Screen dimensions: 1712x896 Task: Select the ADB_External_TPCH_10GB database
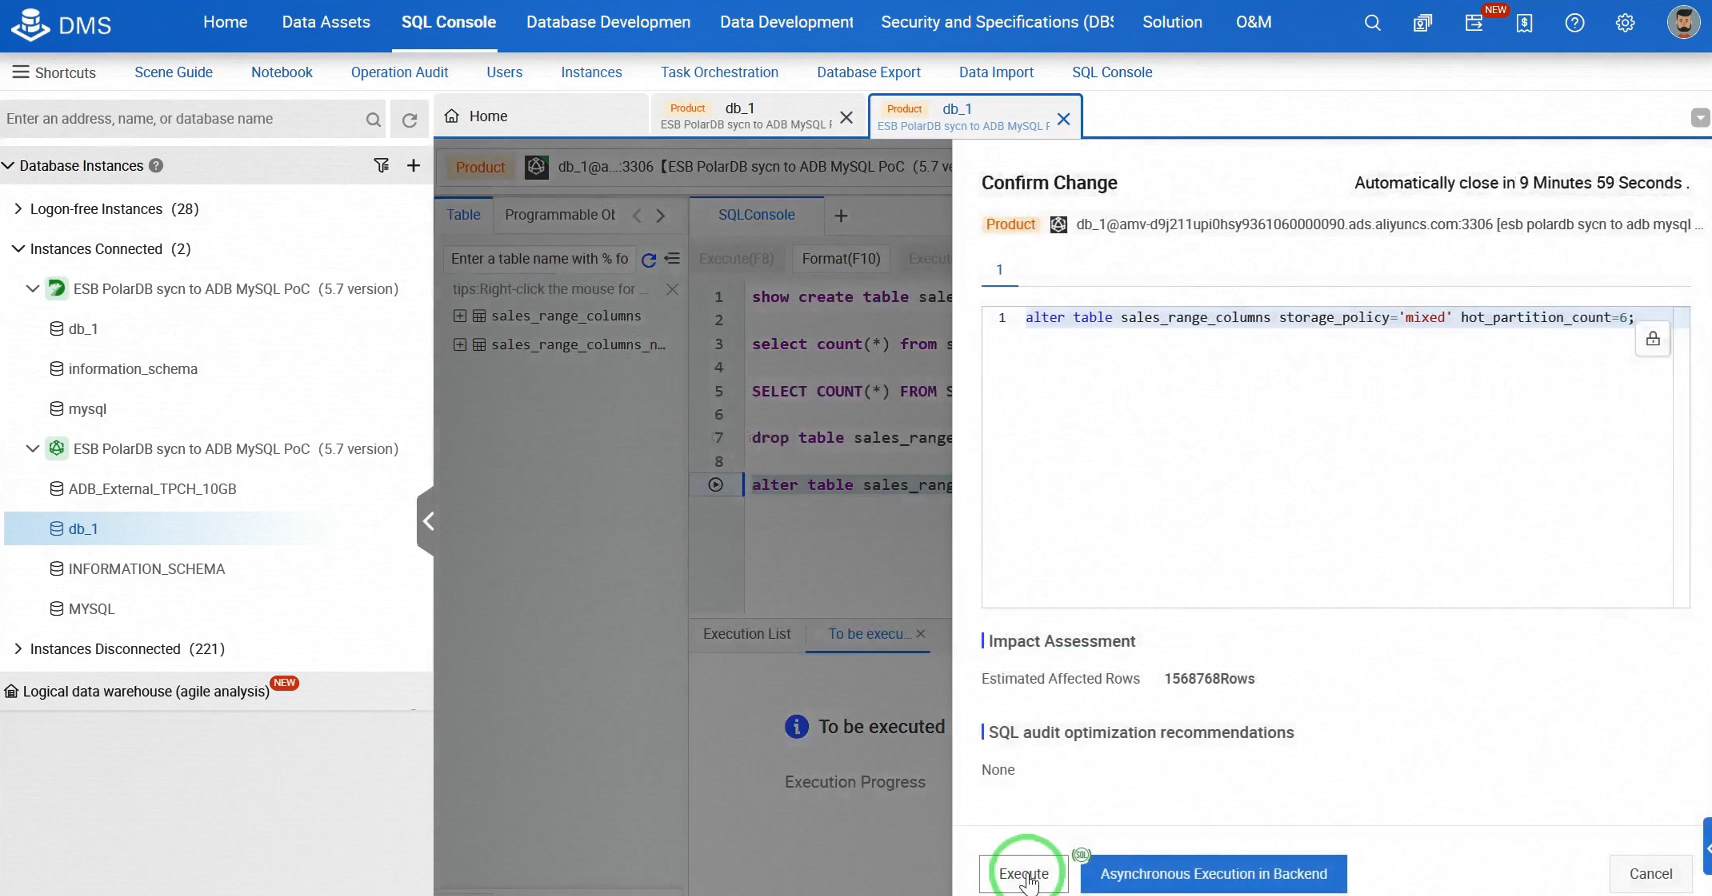click(x=152, y=489)
